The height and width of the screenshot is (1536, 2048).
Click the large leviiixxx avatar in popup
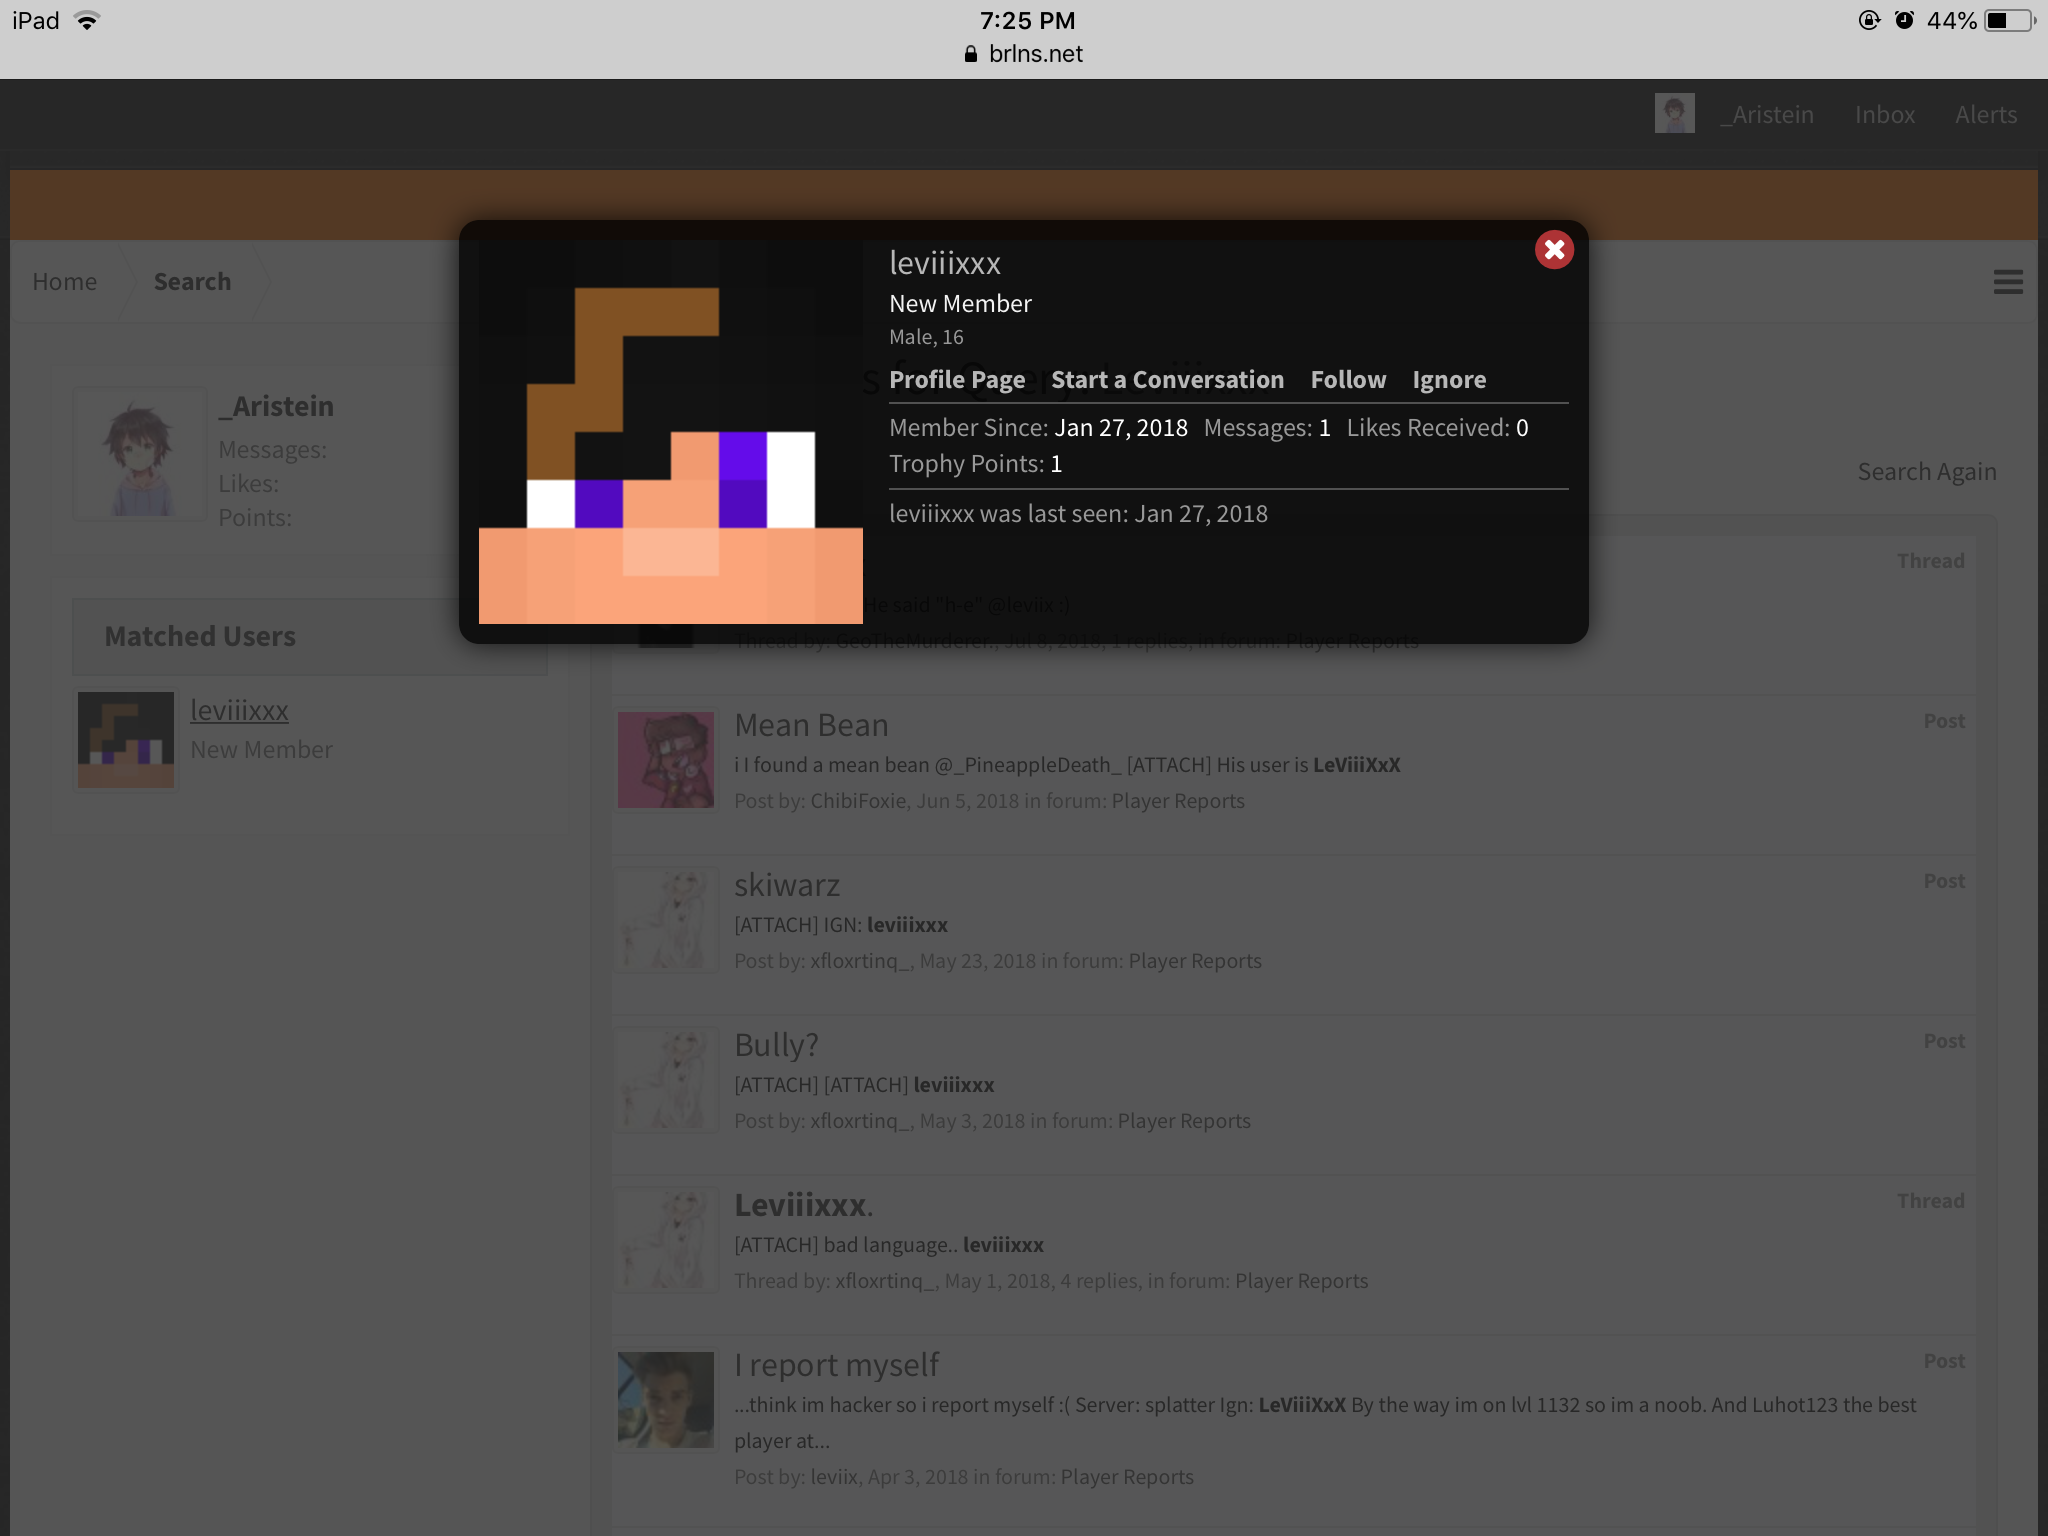tap(670, 432)
